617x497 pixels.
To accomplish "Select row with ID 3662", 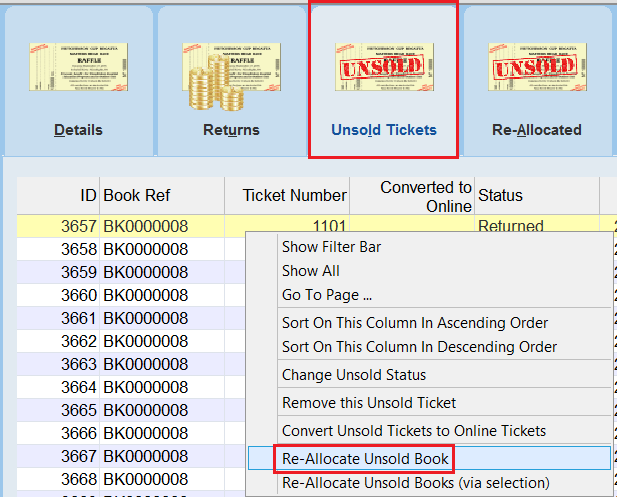I will click(x=131, y=341).
